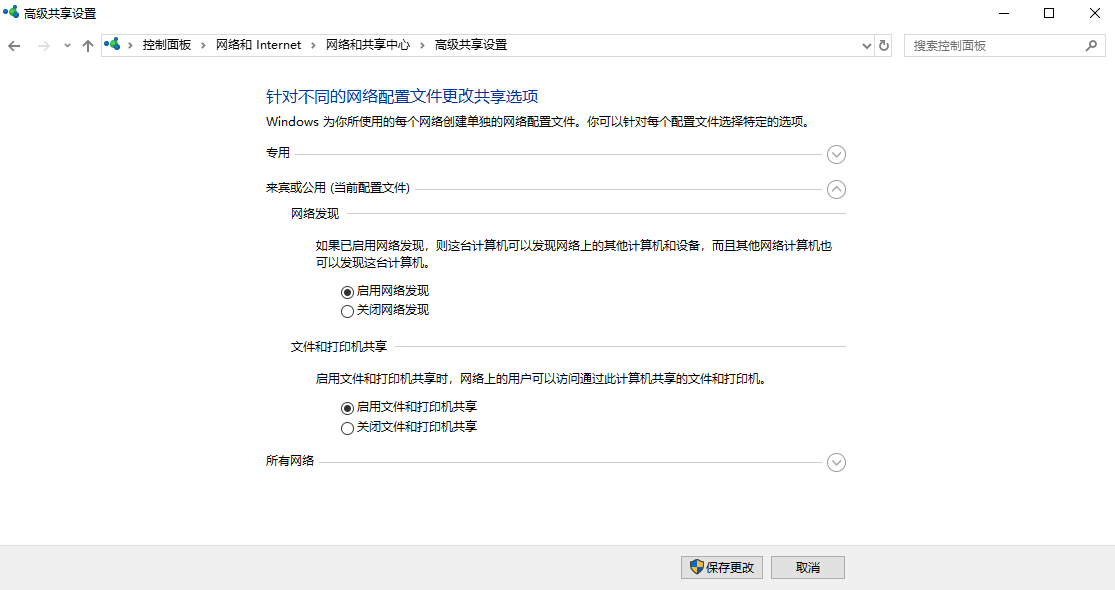Go back with the left arrow
1115x590 pixels.
14,45
